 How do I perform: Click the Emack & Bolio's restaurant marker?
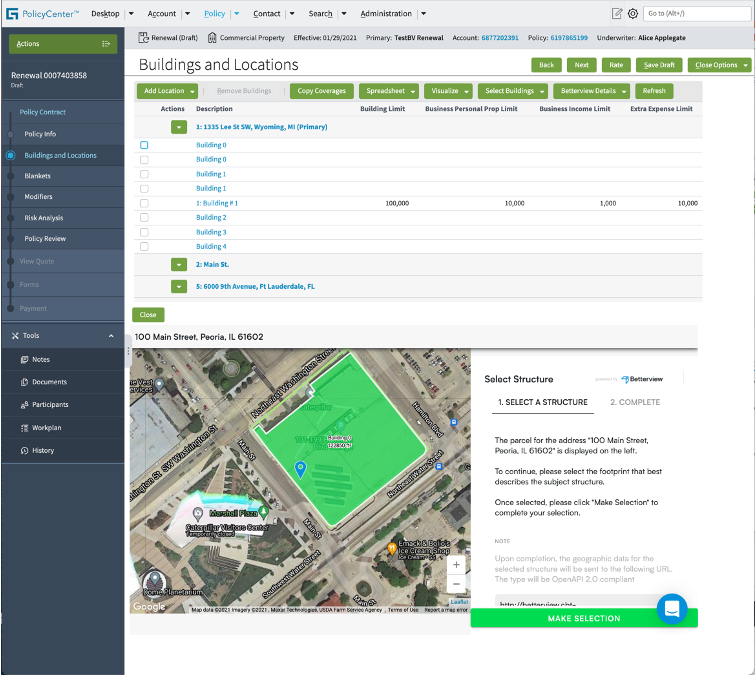[392, 548]
